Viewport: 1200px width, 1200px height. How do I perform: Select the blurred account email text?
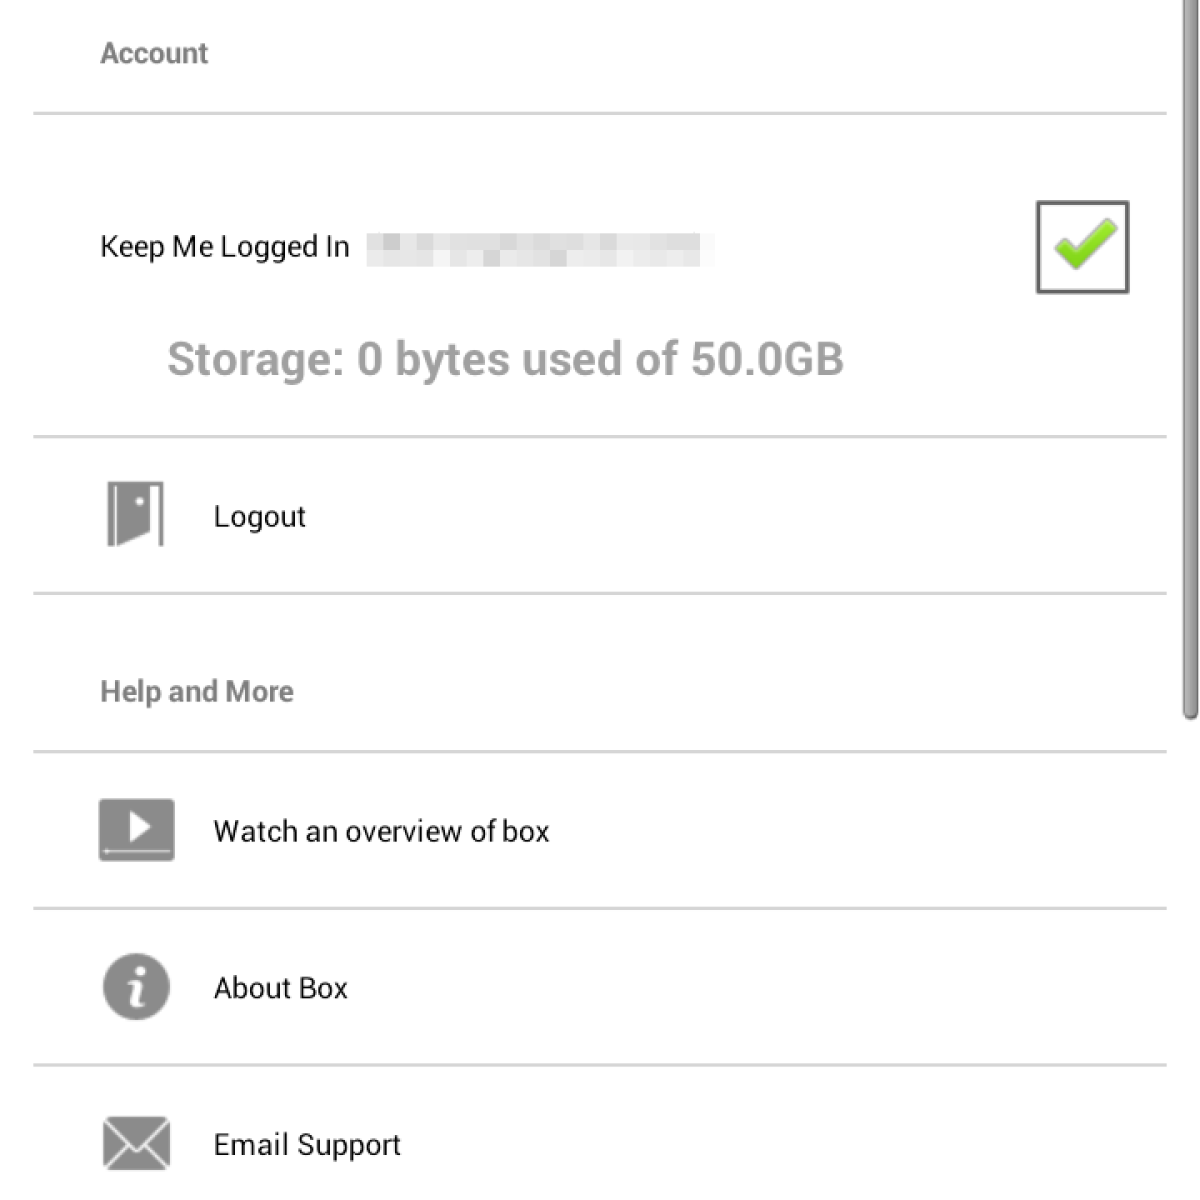click(540, 248)
